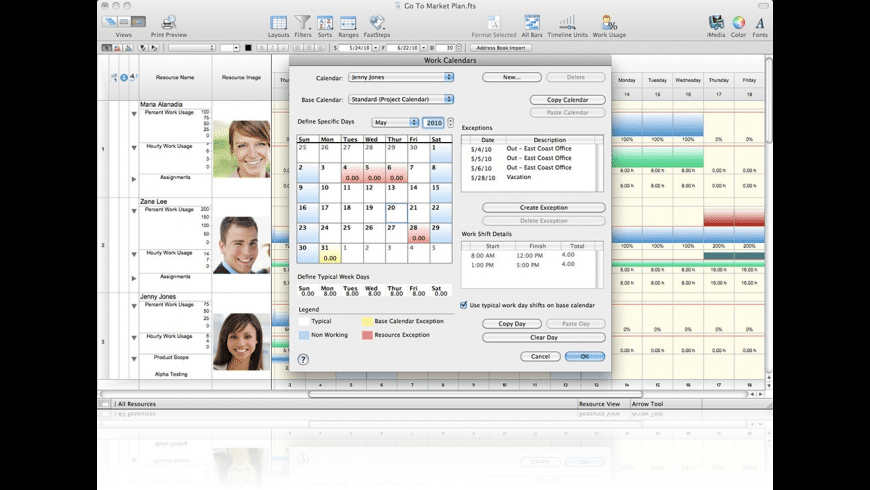The height and width of the screenshot is (490, 870).
Task: Click Cancel in Work Calendars dialog
Action: 540,356
